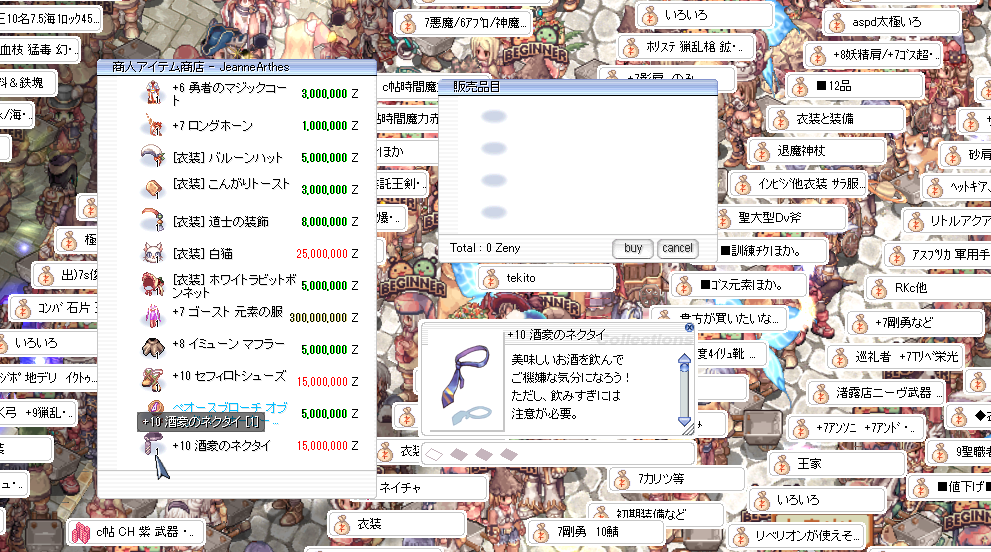The image size is (991, 552).
Task: Close the 酒豪のネクタイ description panel
Action: 689,327
